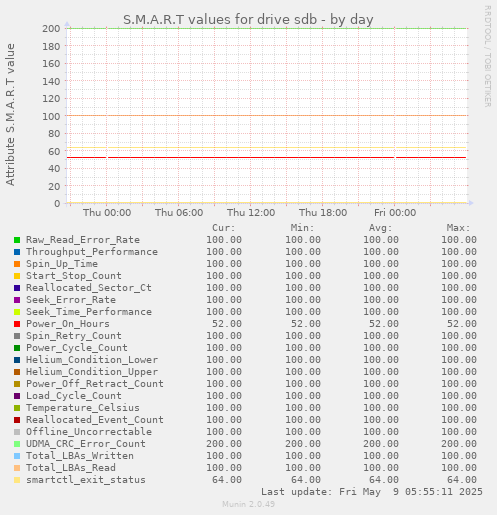Click the Throughput_Performance blue legend swatch

pos(17,252)
